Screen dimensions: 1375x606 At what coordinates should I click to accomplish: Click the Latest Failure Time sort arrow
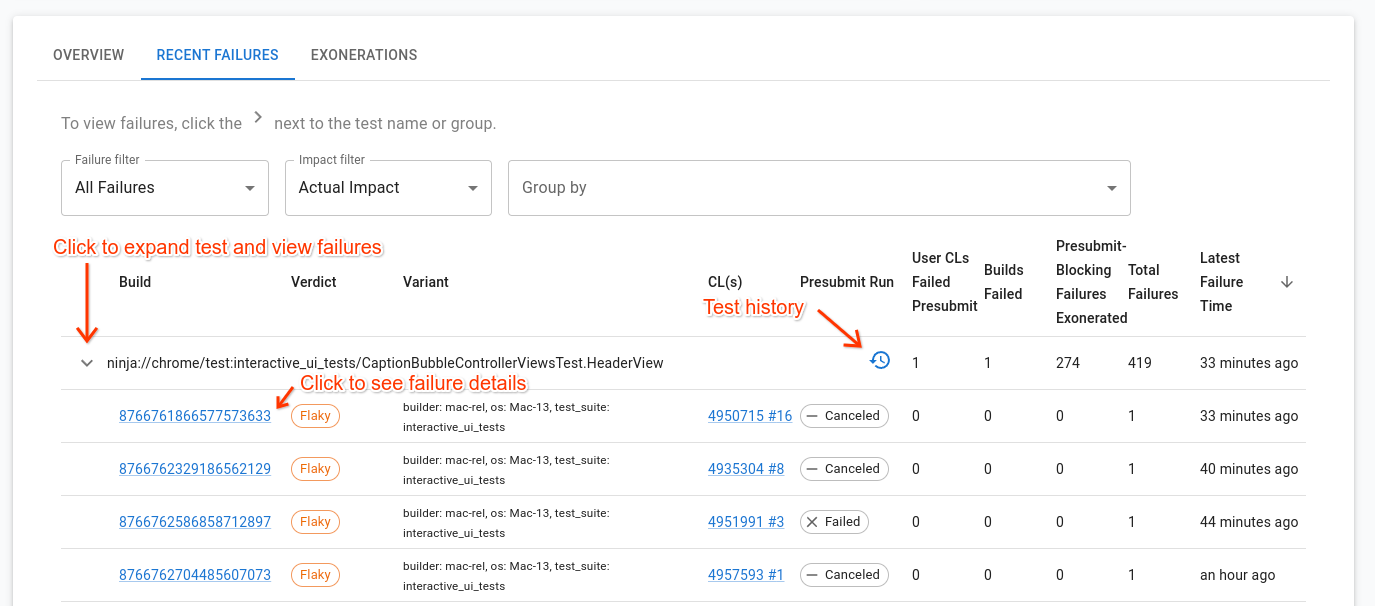(1287, 283)
